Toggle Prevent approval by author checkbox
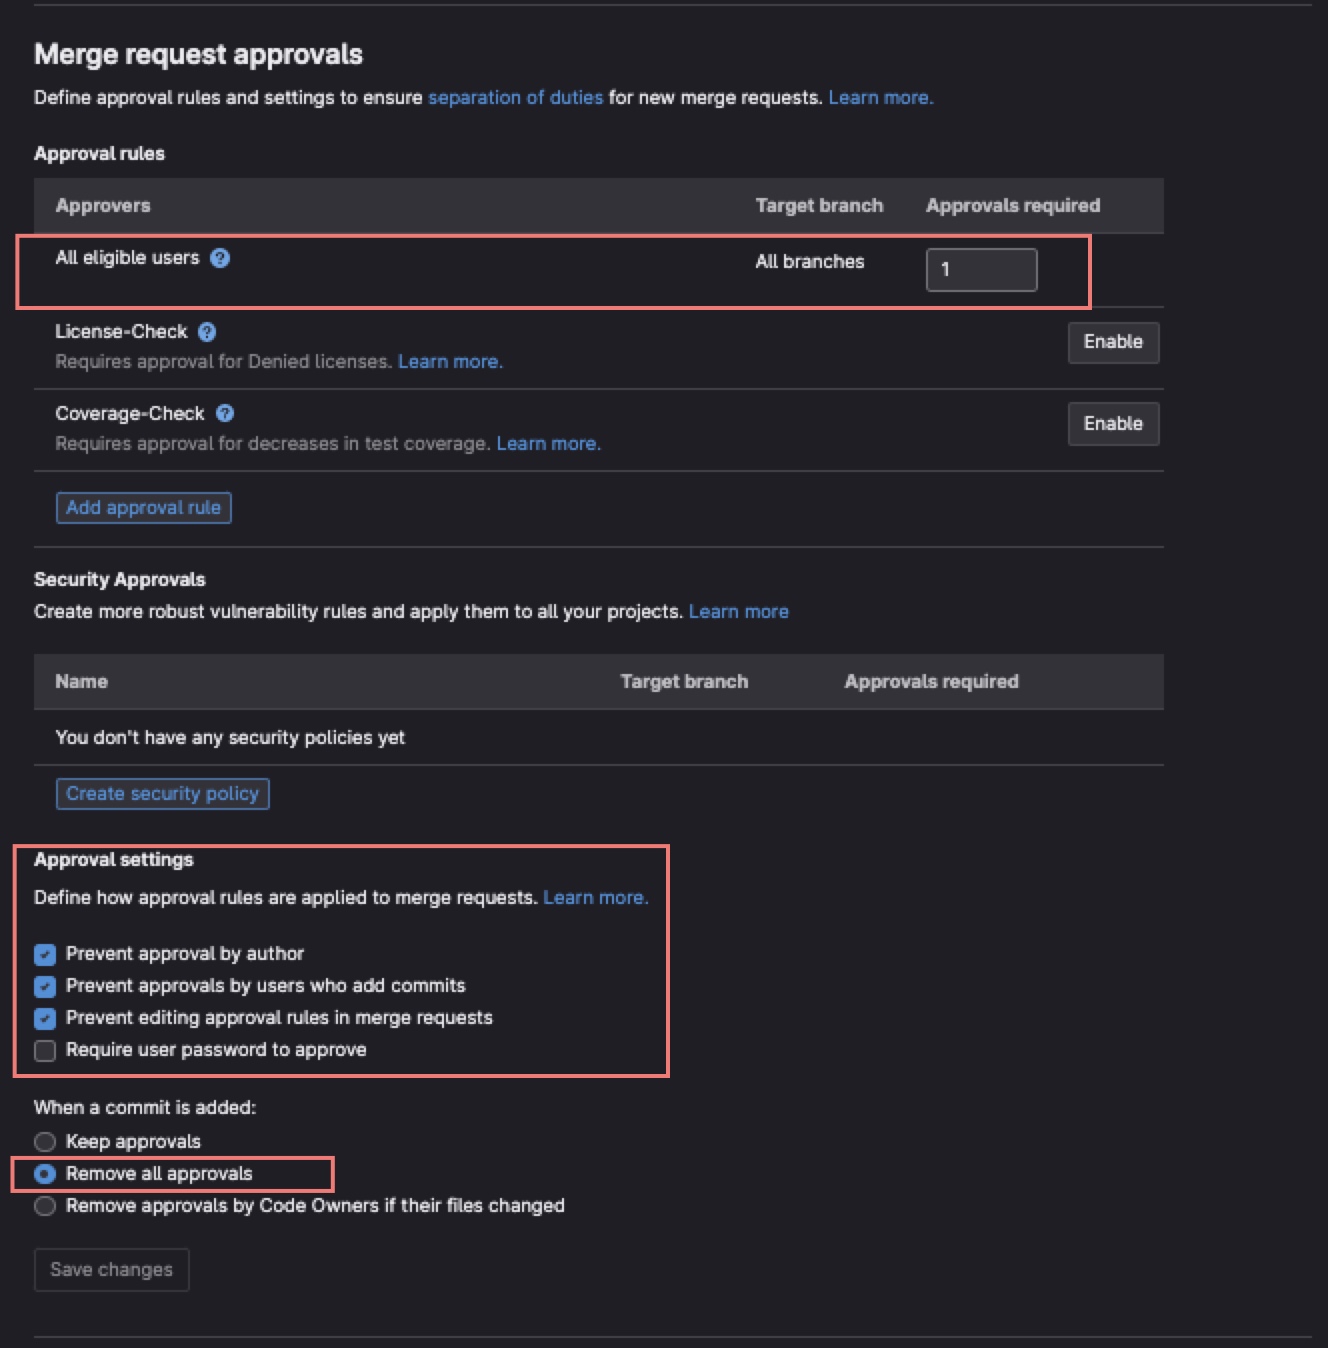This screenshot has width=1328, height=1348. click(45, 954)
